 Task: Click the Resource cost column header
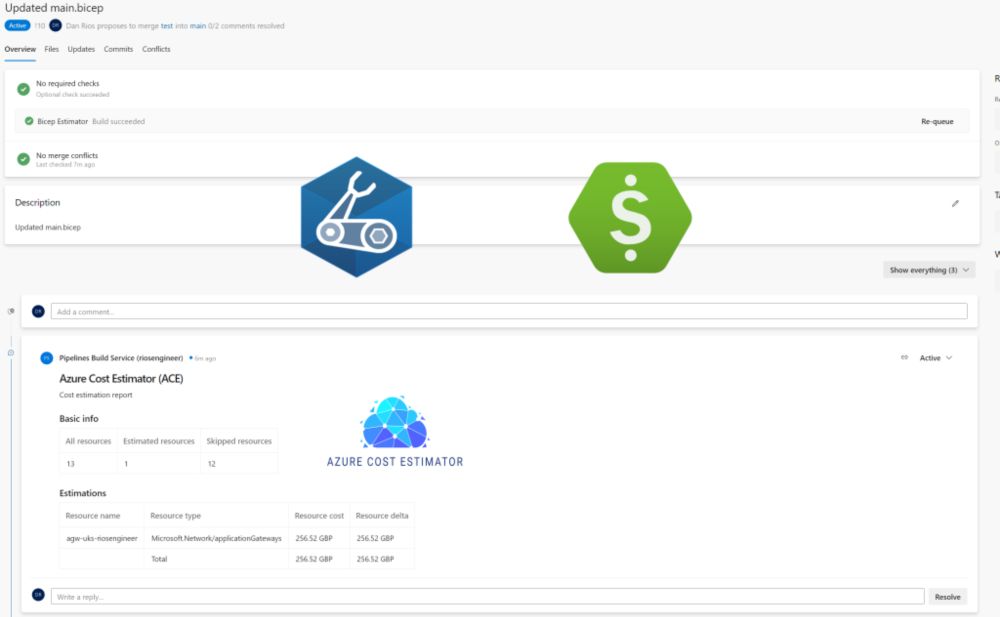point(319,516)
